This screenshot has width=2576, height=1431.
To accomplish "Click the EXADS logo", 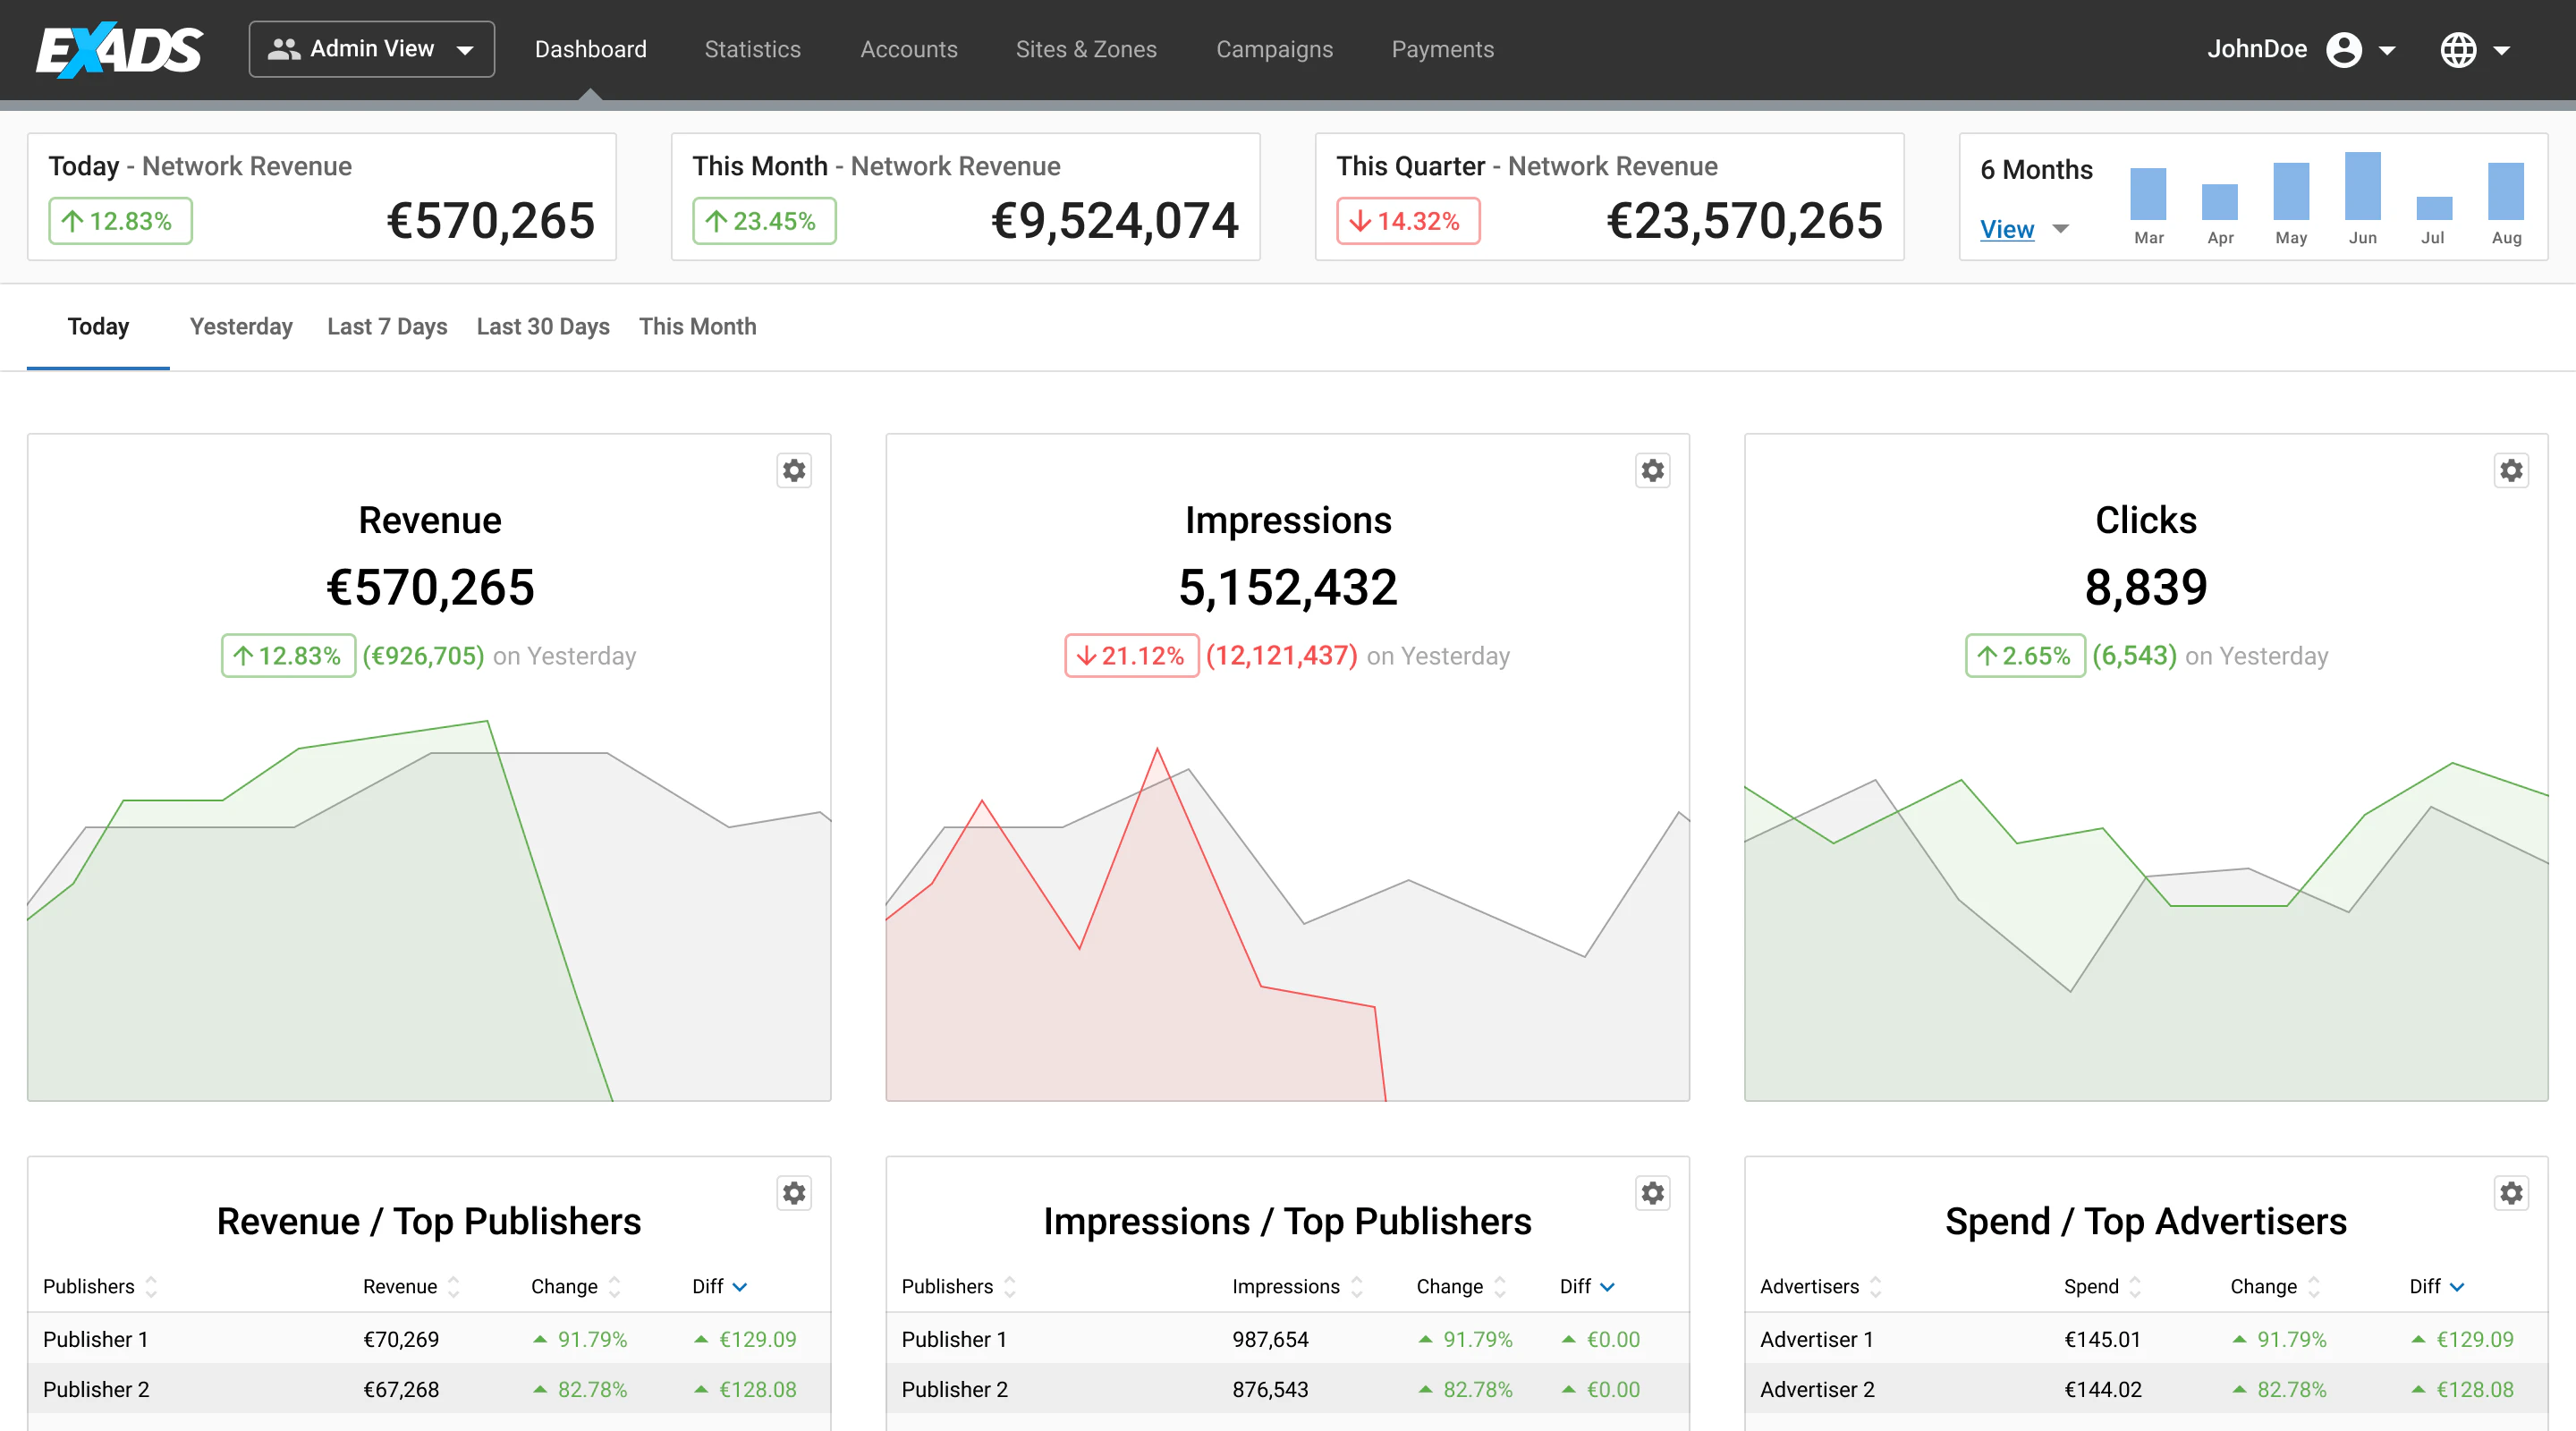I will point(119,49).
